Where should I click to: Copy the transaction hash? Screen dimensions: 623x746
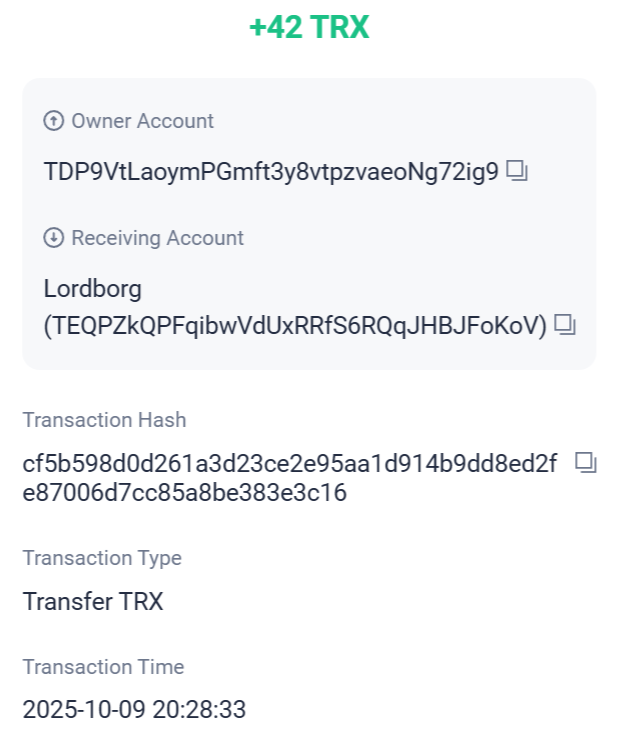586,462
